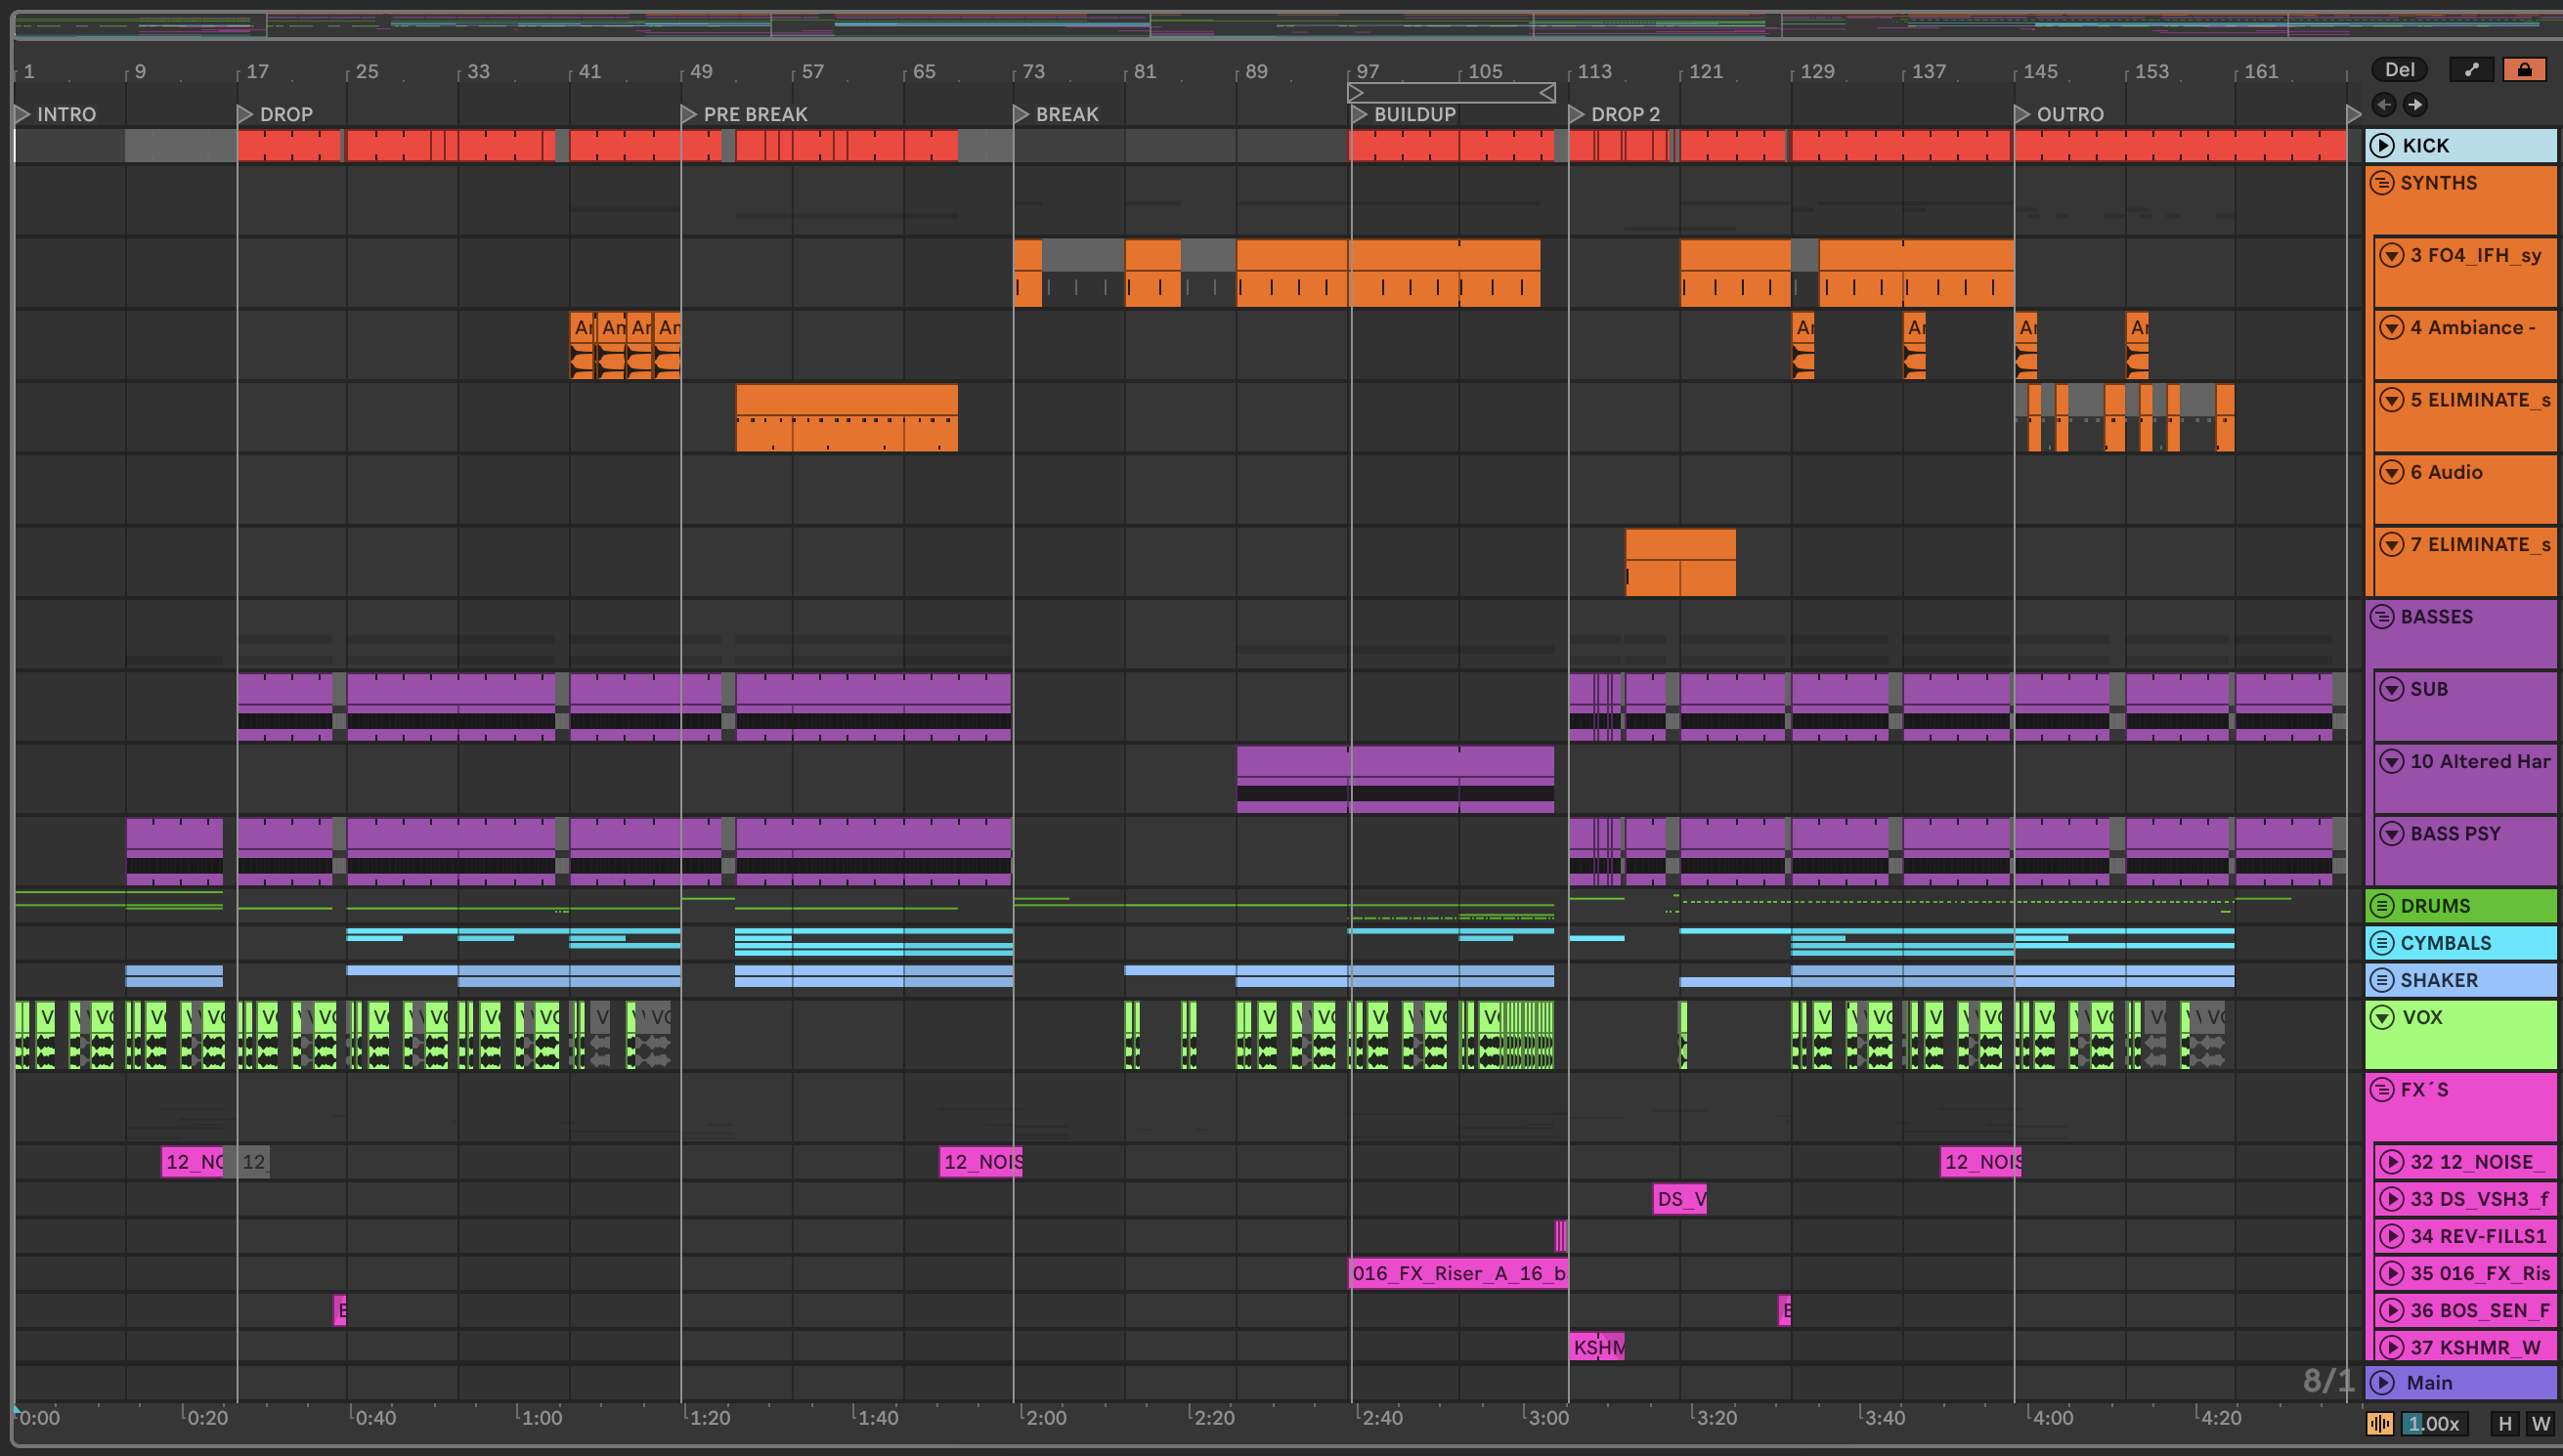Jump to previous locator arrow
2563x1456 pixels.
tap(2384, 104)
